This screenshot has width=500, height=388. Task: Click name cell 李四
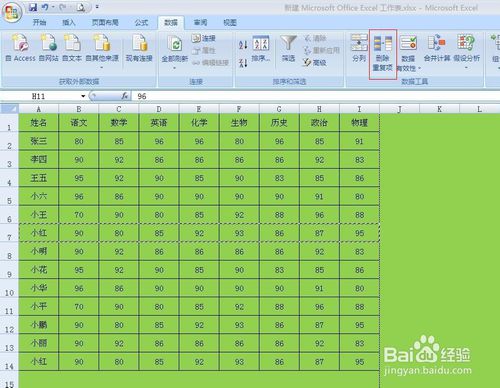[x=39, y=159]
